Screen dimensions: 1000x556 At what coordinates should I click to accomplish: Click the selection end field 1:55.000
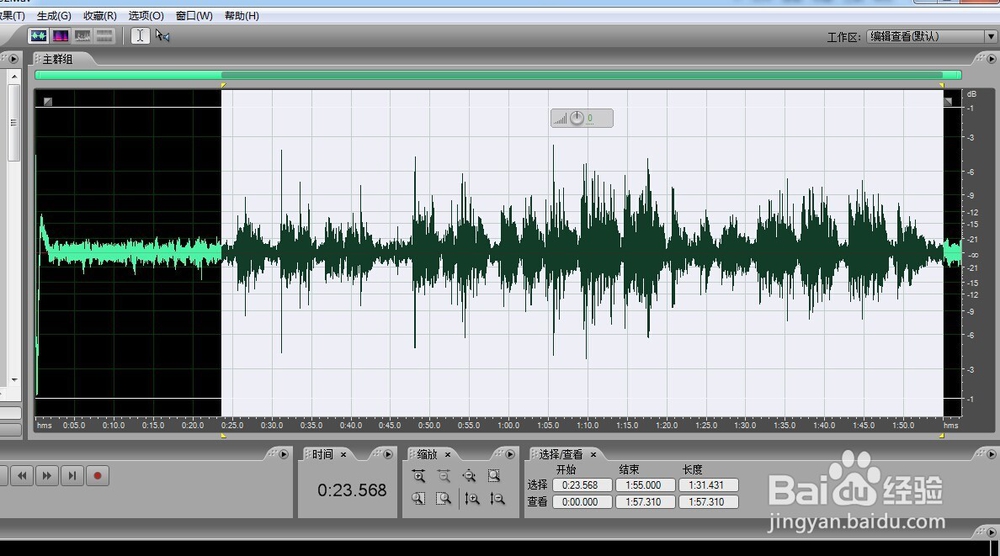coord(643,485)
